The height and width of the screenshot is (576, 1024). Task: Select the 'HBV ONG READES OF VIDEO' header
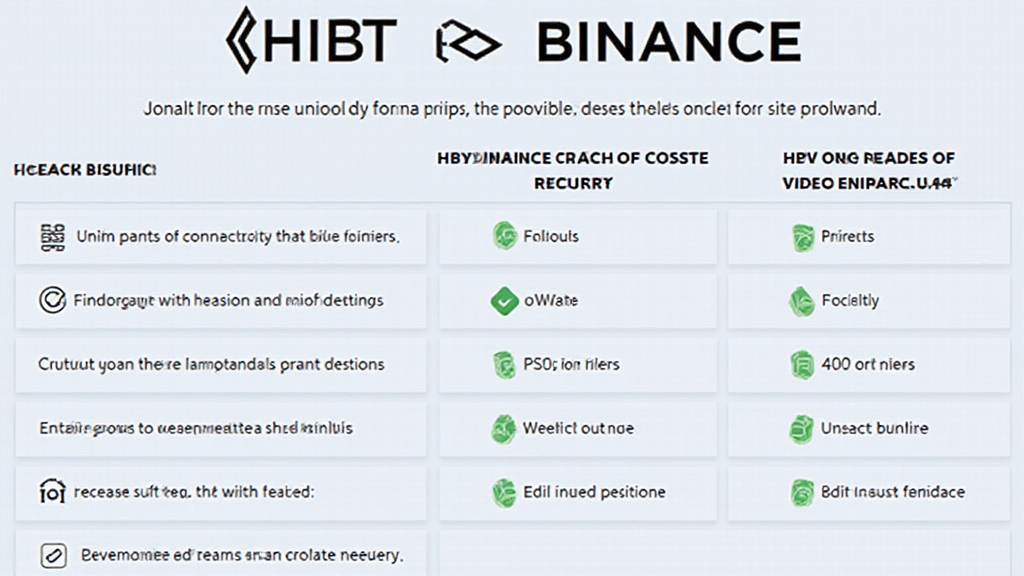pos(868,171)
